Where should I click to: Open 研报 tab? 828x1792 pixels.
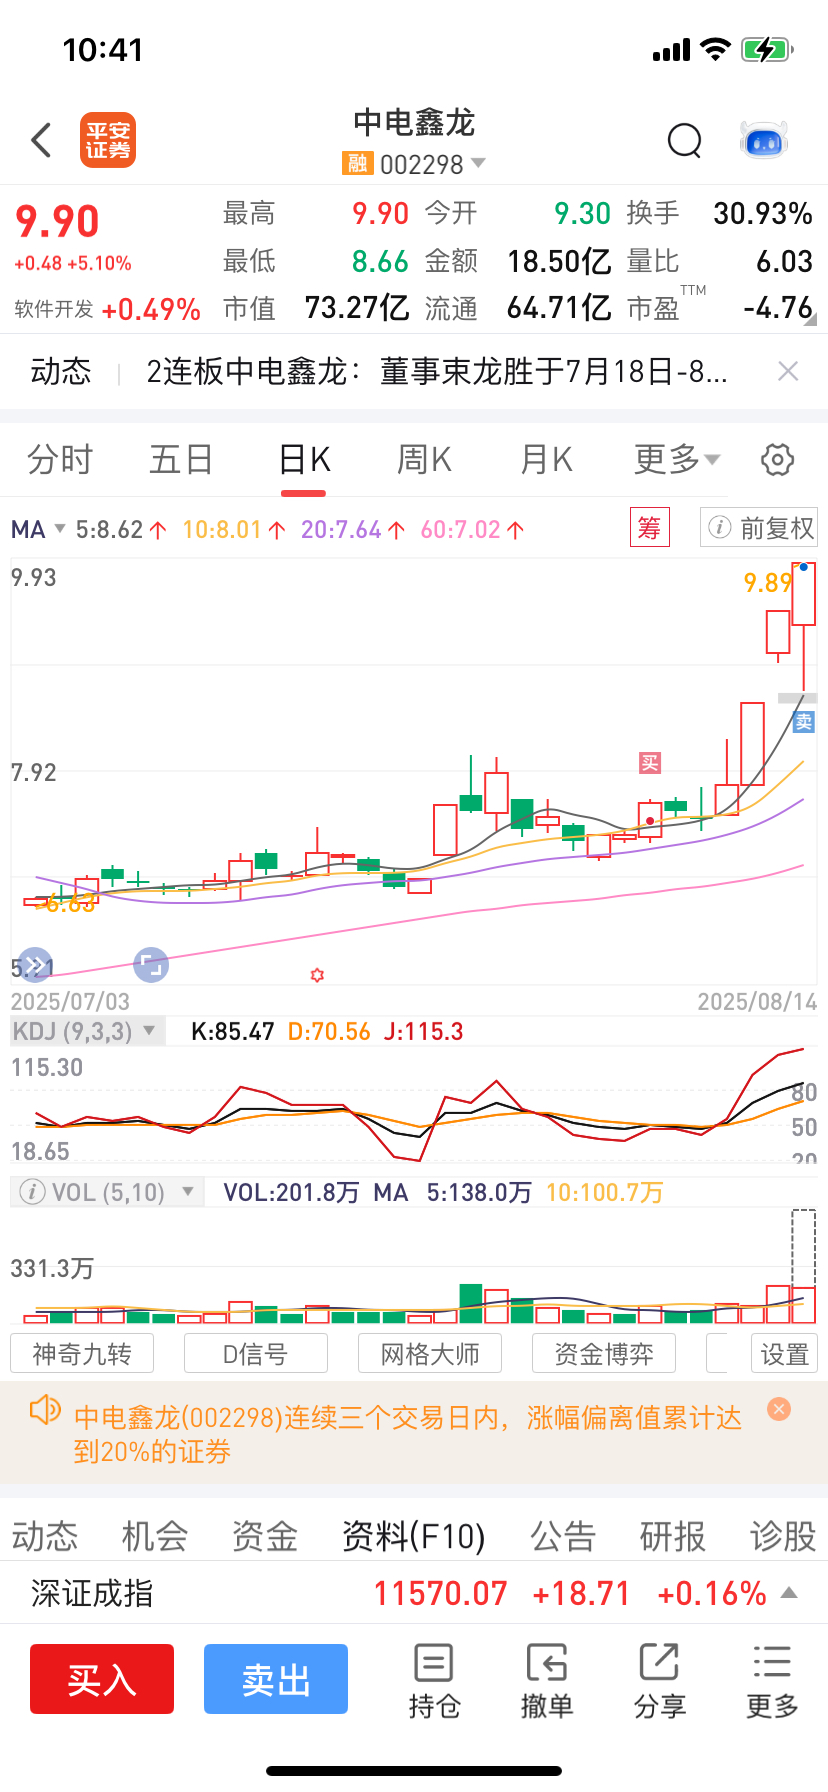pos(673,1536)
